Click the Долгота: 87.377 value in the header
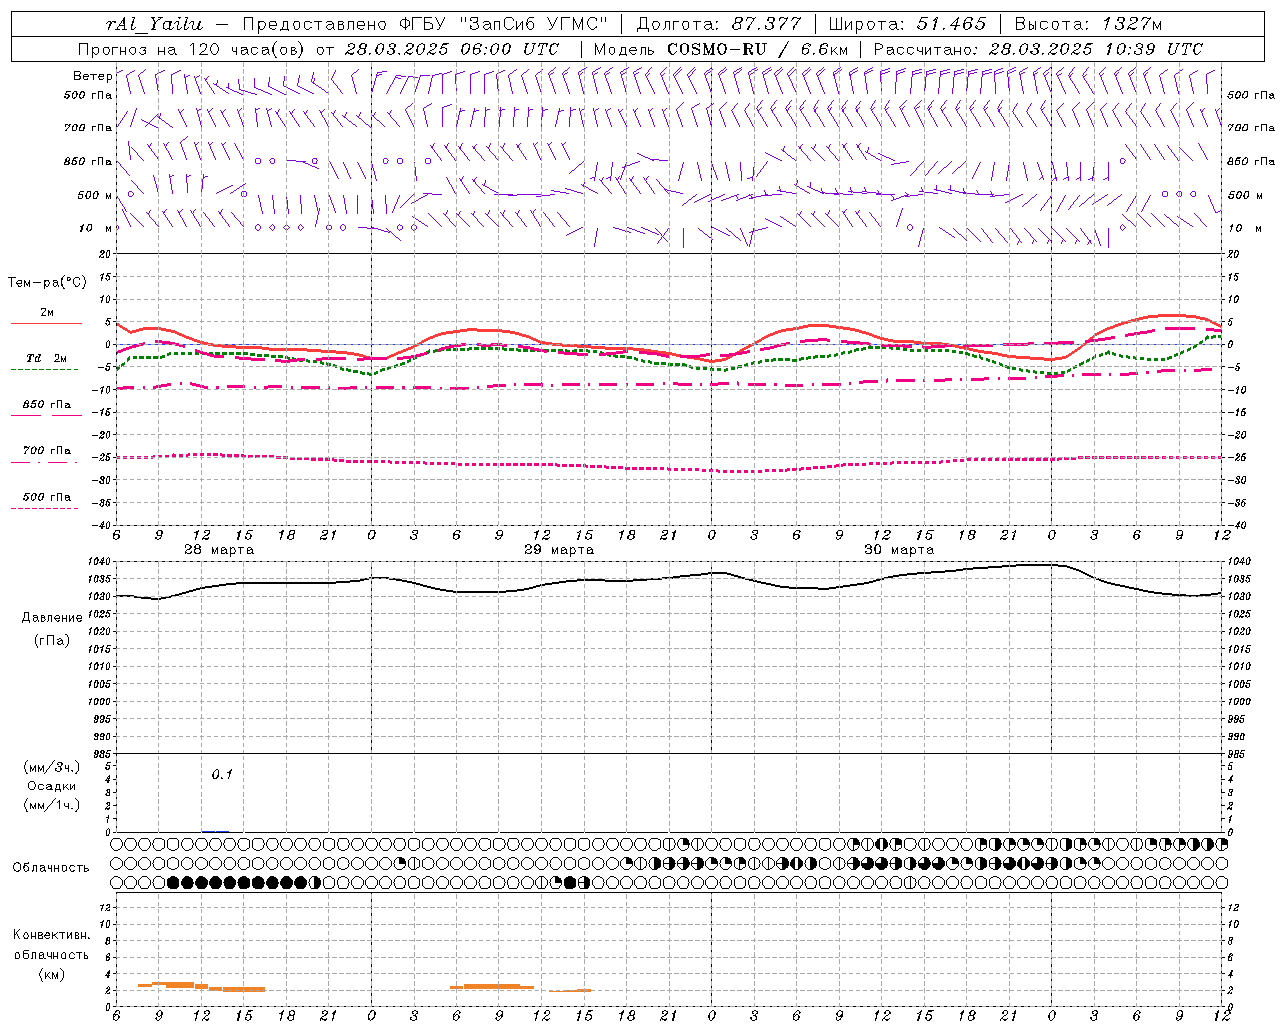Screen dimensions: 1280x1024 (x=719, y=24)
